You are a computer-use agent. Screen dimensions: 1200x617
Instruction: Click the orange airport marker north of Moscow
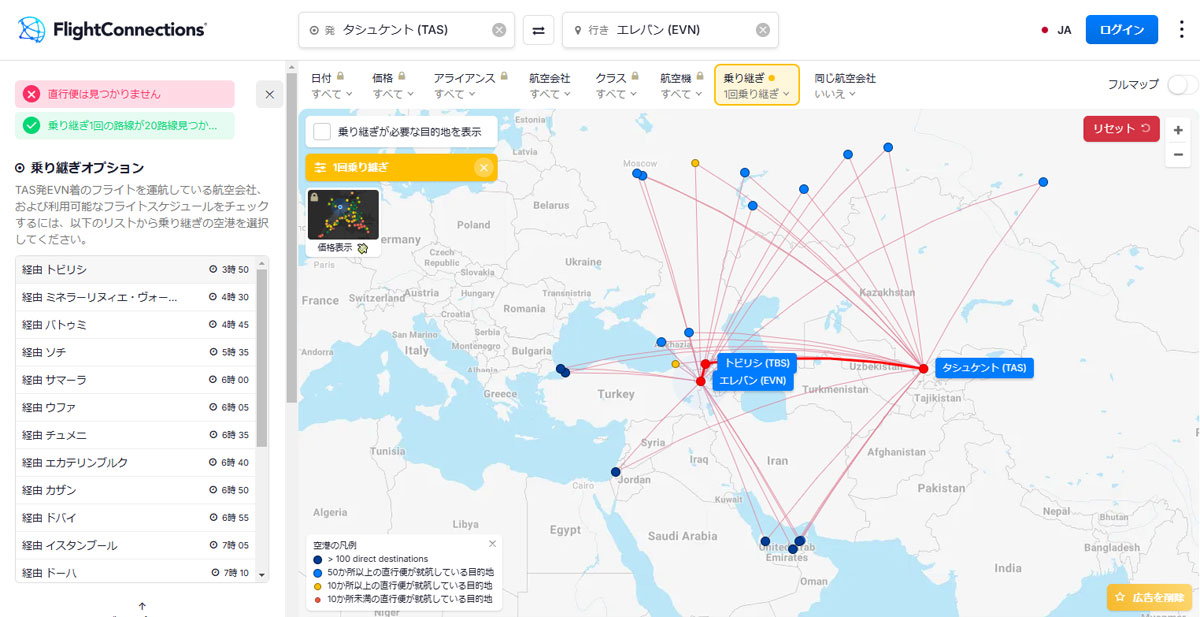click(x=695, y=162)
